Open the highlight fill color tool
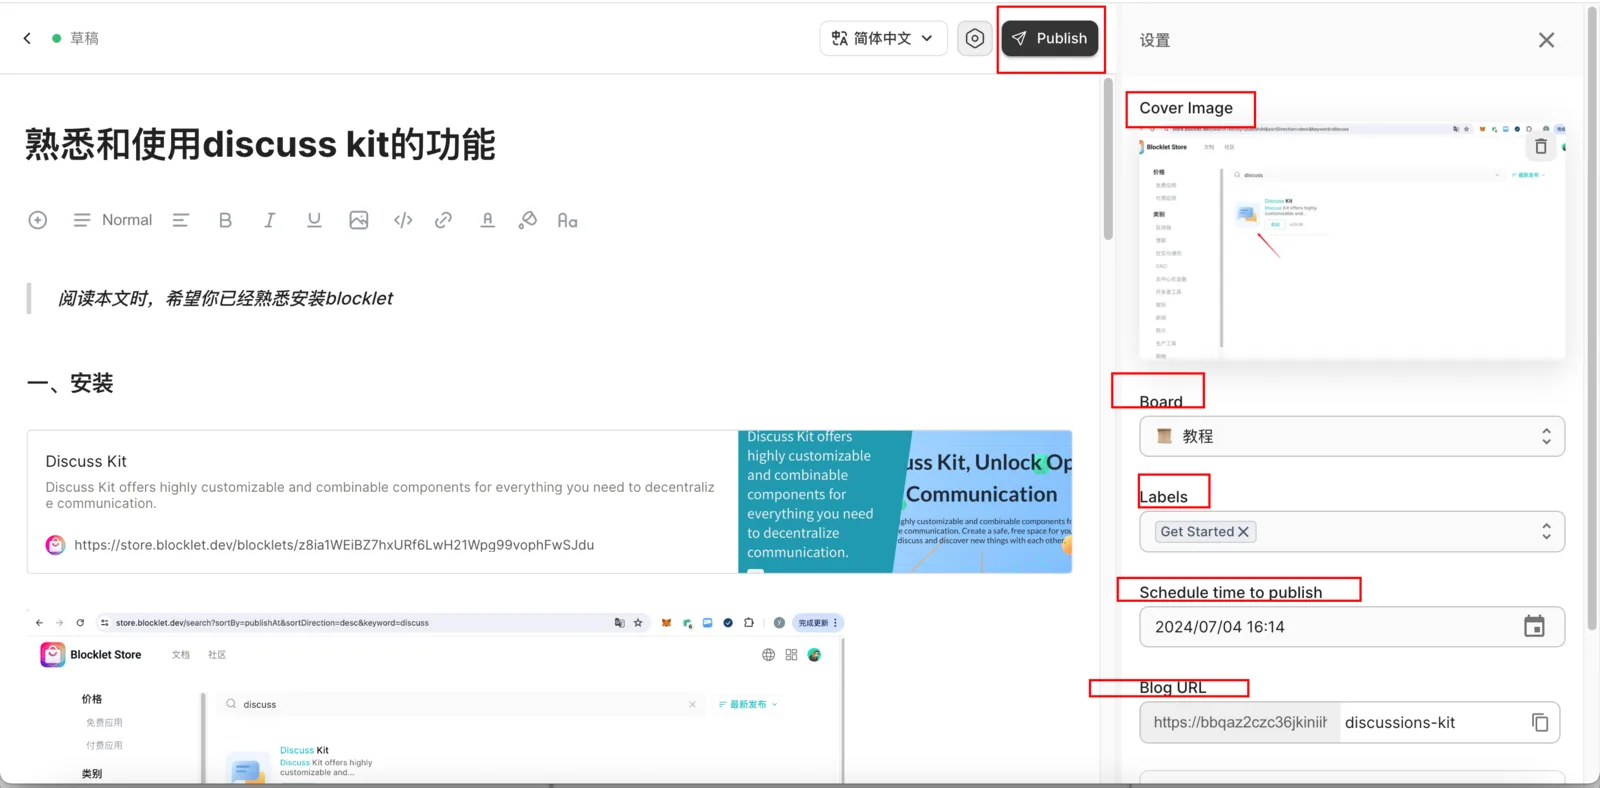Image resolution: width=1600 pixels, height=788 pixels. [528, 220]
